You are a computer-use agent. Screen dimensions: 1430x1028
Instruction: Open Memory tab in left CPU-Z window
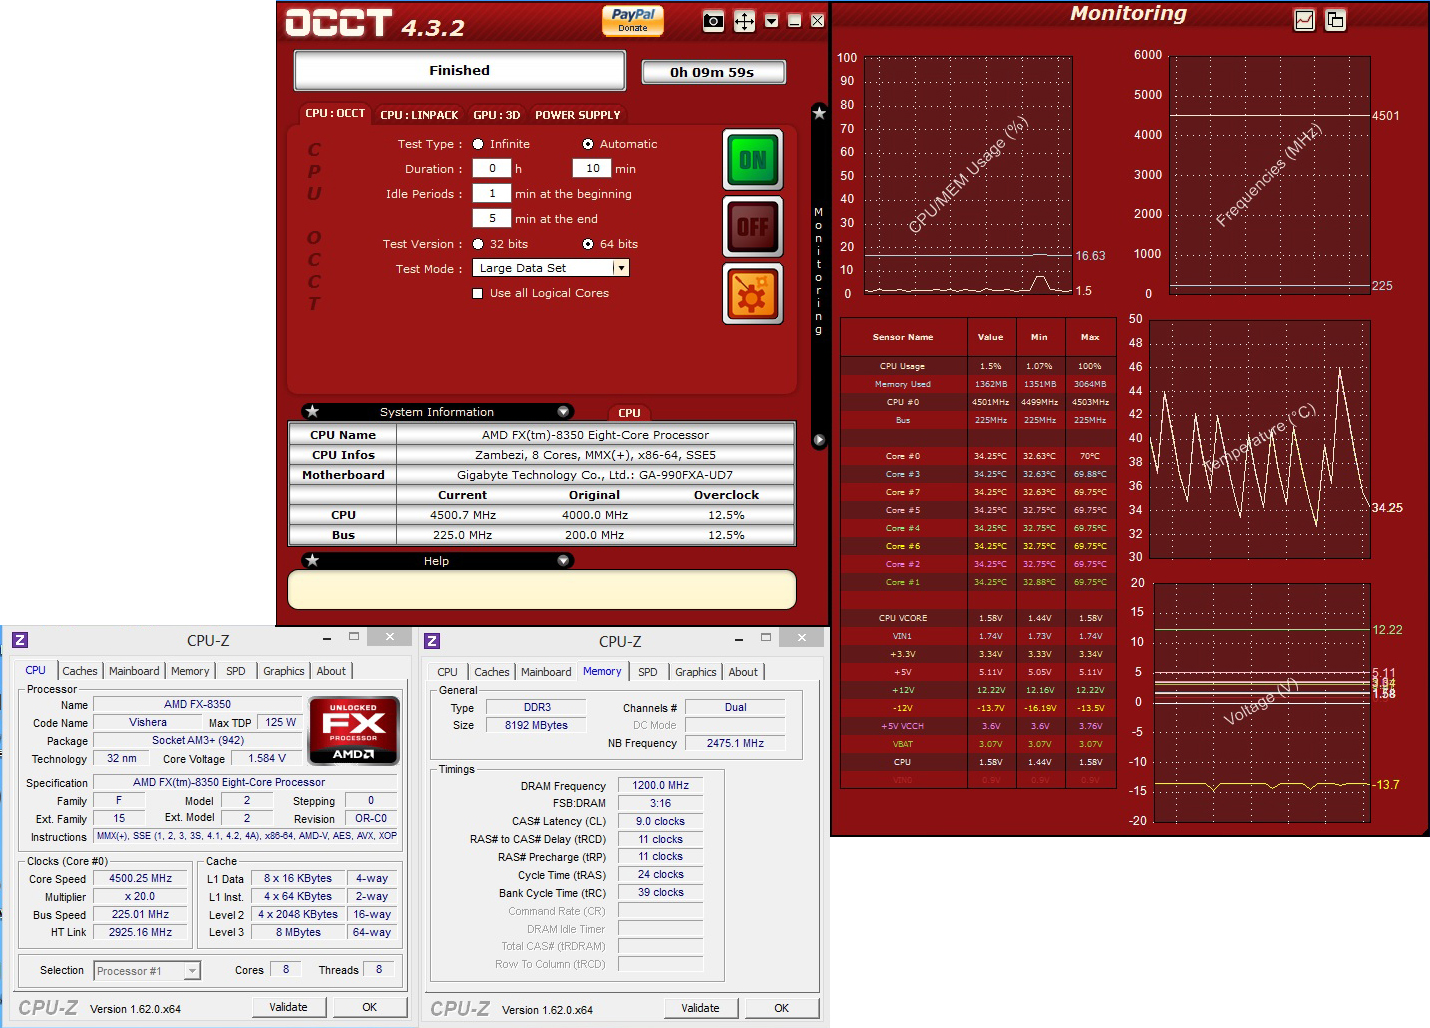click(x=190, y=671)
